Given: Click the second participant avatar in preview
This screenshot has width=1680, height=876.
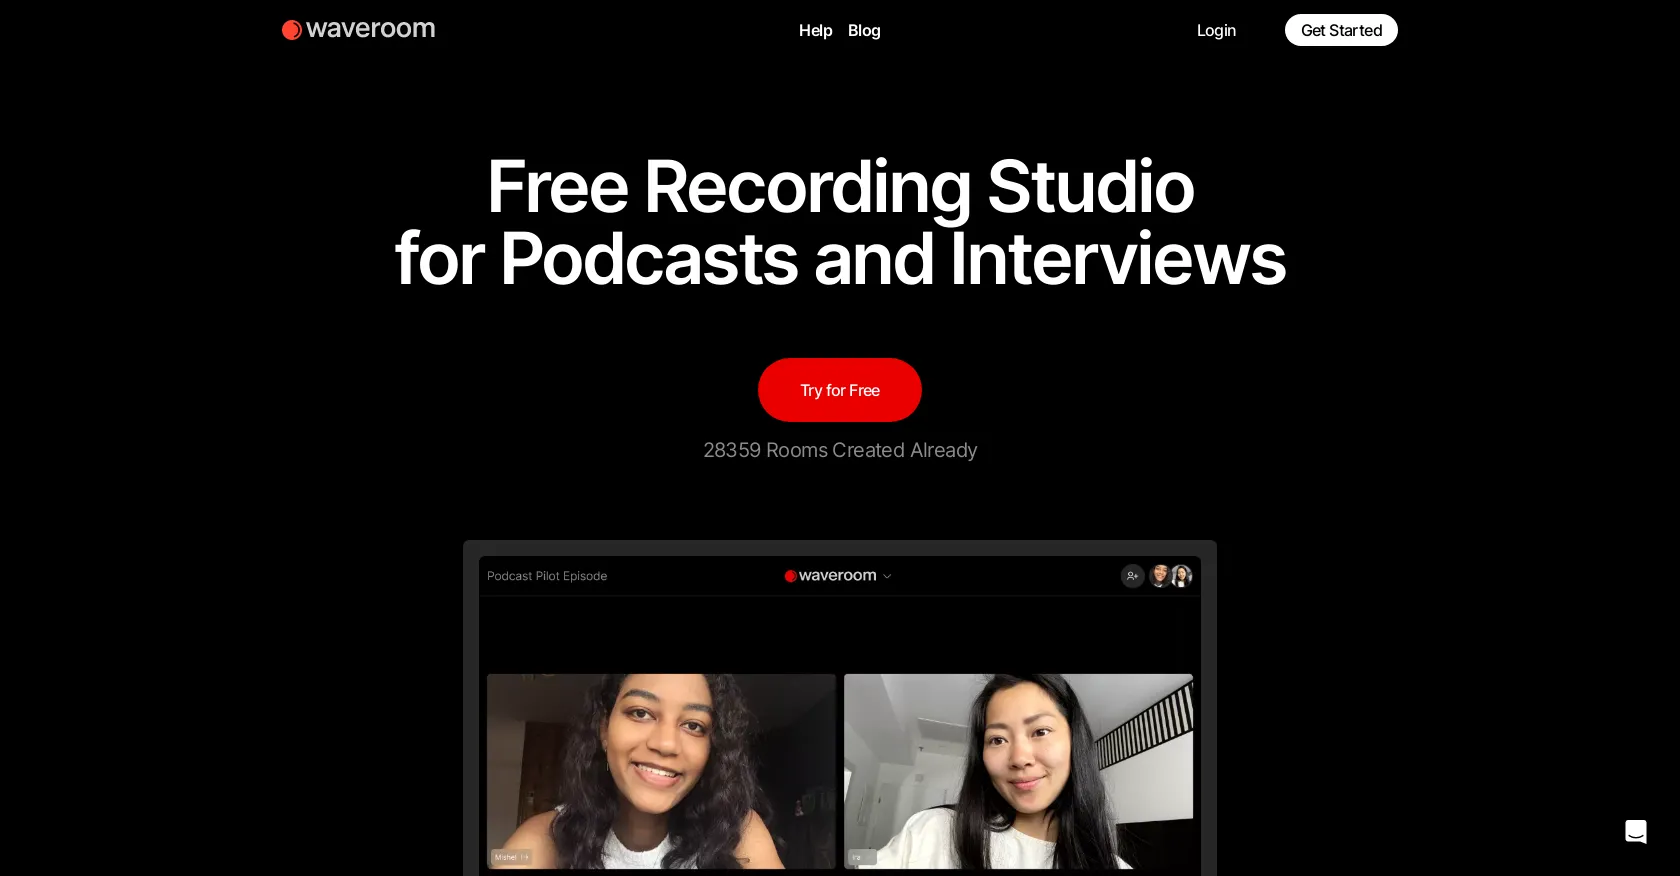Looking at the screenshot, I should point(1181,576).
